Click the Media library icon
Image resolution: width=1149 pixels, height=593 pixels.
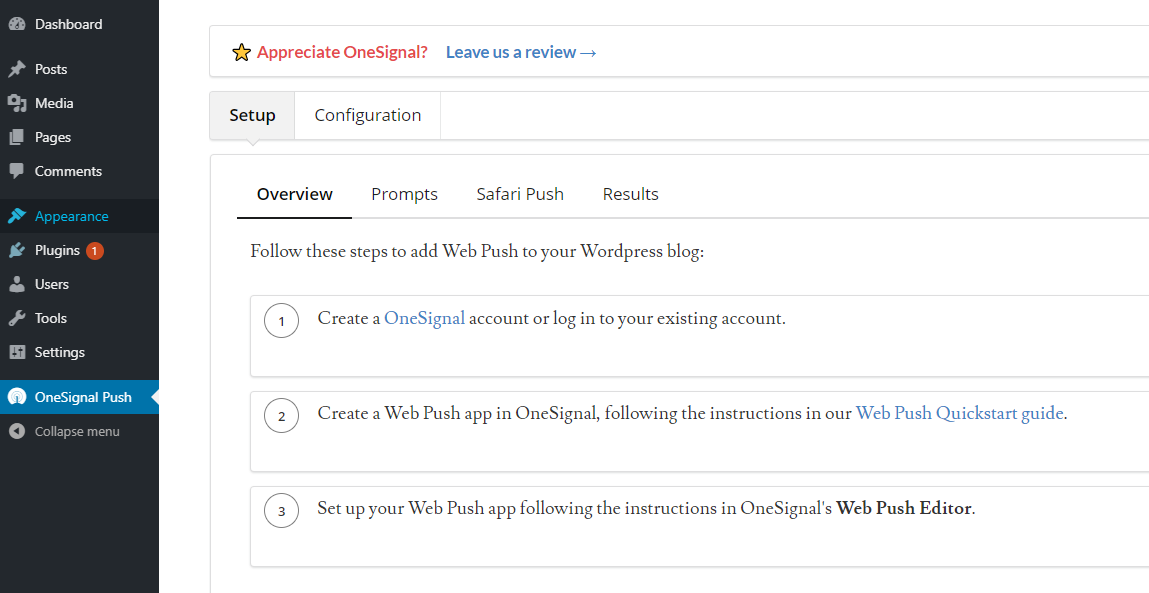pyautogui.click(x=17, y=103)
